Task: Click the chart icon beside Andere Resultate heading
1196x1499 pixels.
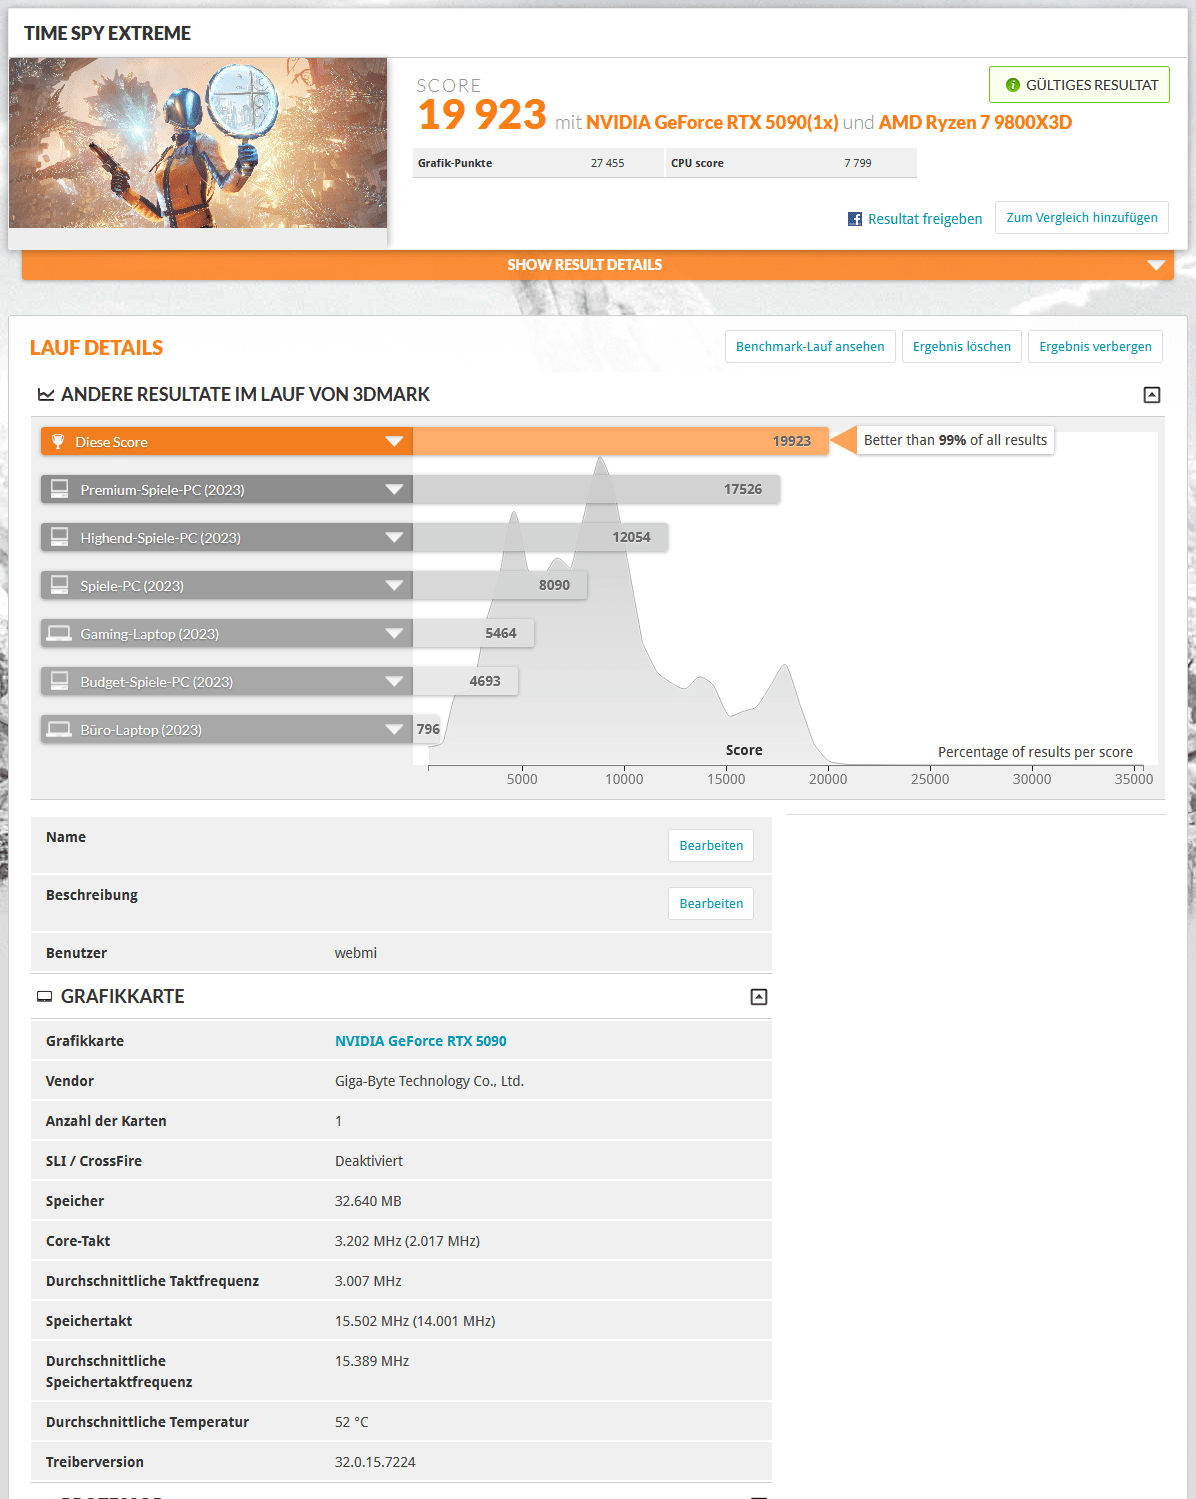Action: pos(46,395)
